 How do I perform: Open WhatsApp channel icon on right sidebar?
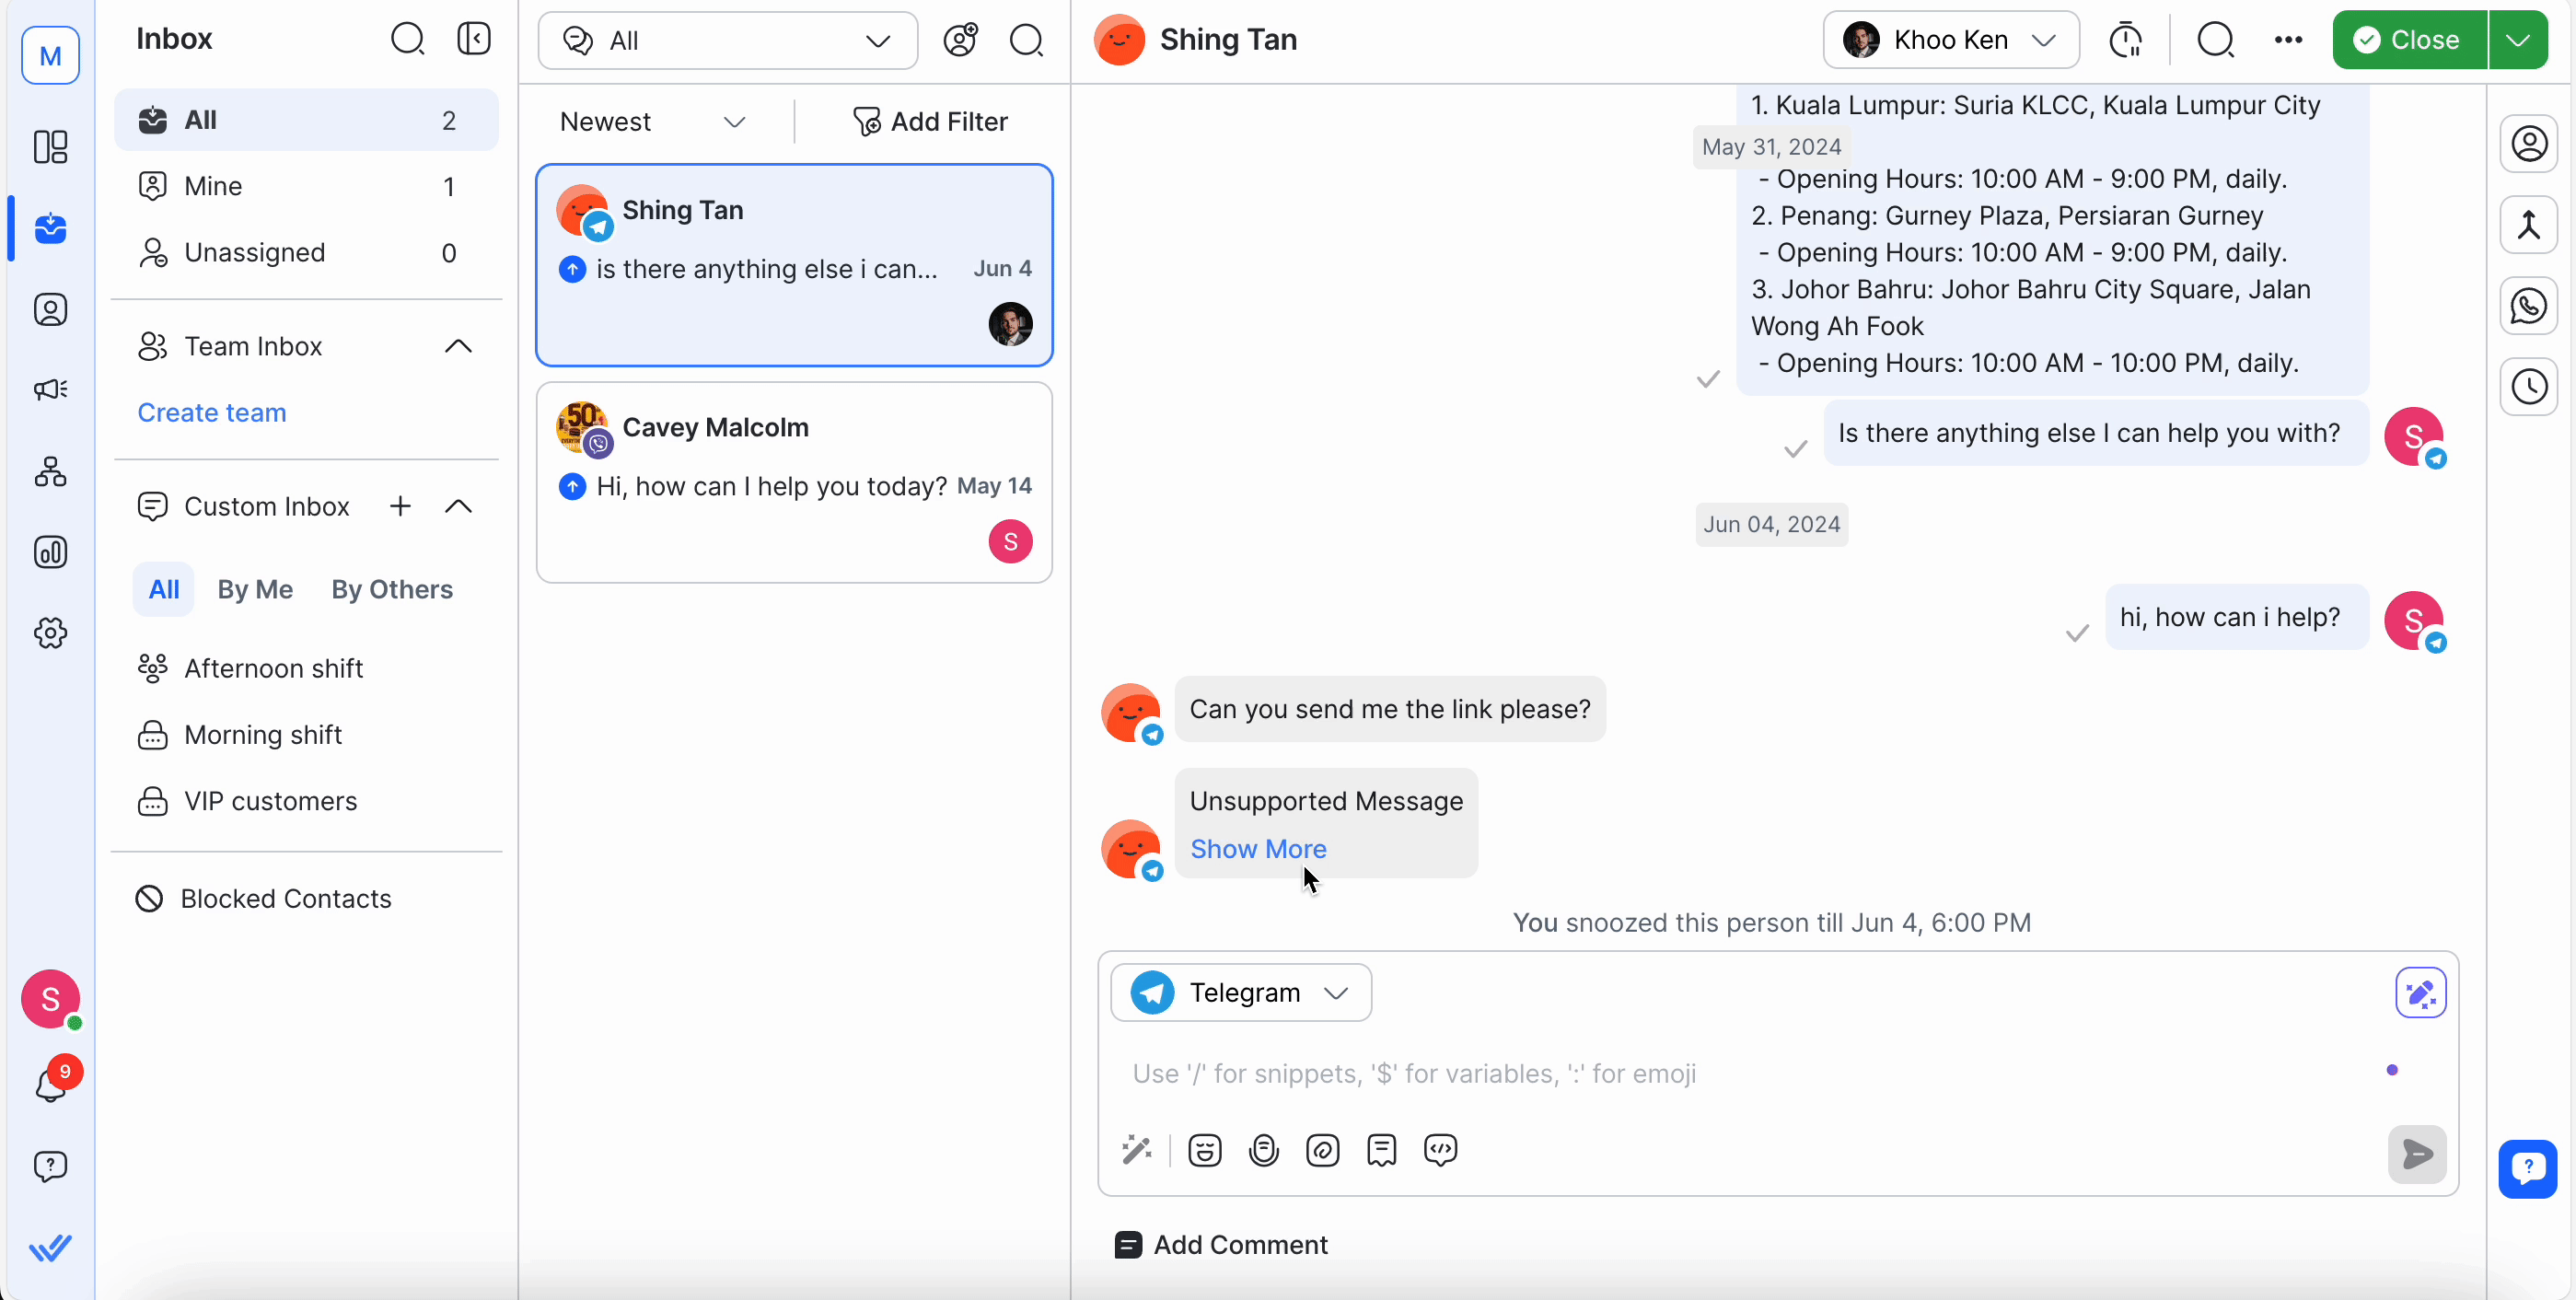pyautogui.click(x=2529, y=306)
